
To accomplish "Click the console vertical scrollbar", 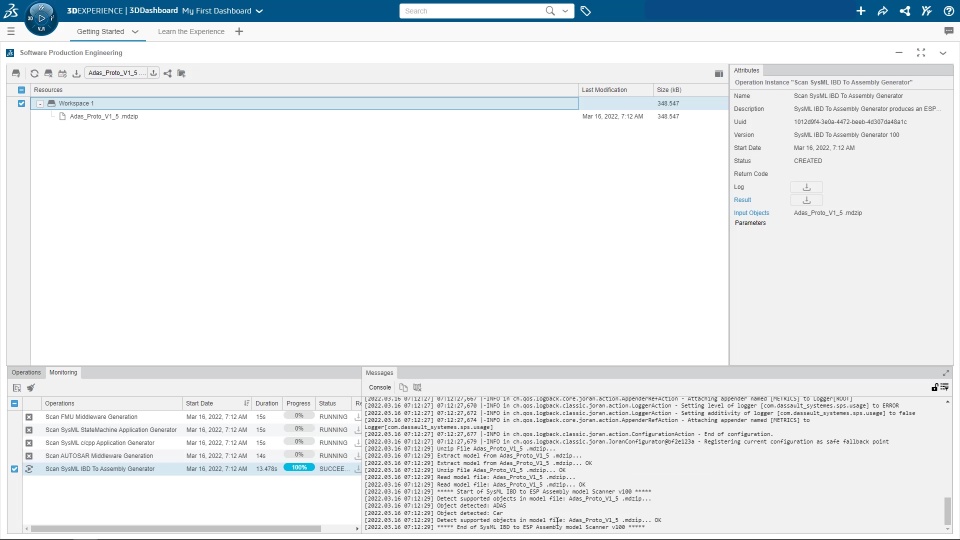I will (948, 511).
